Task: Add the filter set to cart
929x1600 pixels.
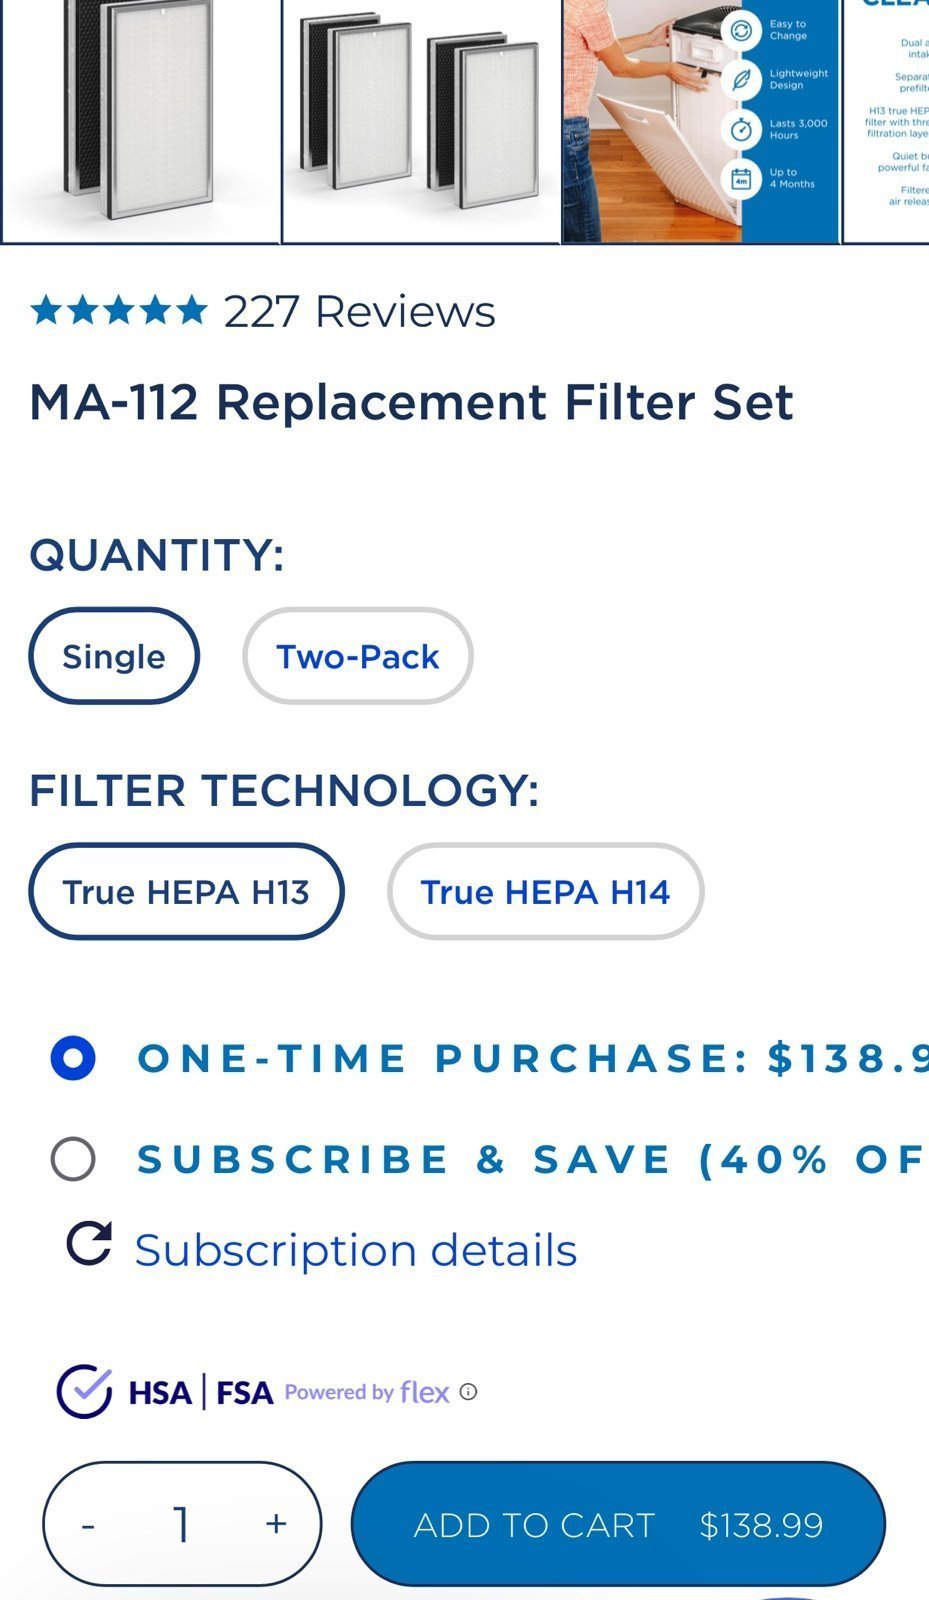Action: 618,1524
